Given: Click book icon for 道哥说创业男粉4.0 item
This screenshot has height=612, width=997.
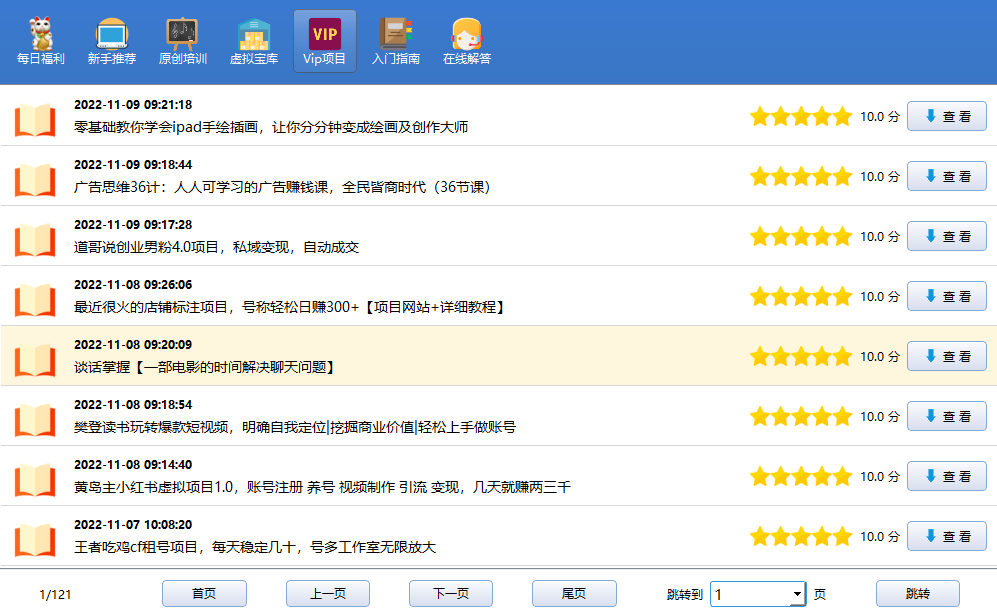Looking at the screenshot, I should (x=35, y=240).
